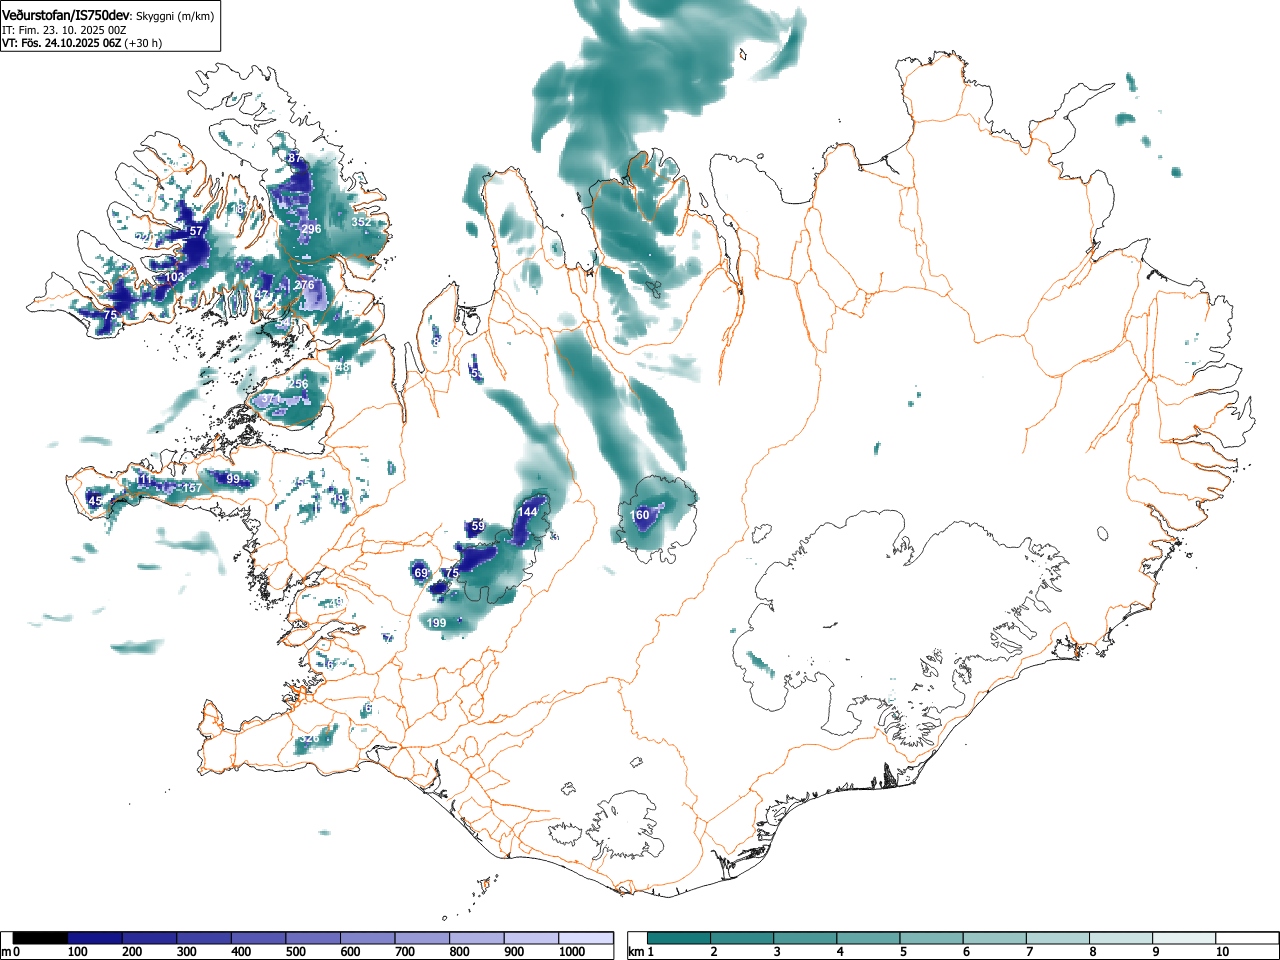Screen dimensions: 1280x960
Task: Click the visibility value 160 on the glacier
Action: point(640,515)
